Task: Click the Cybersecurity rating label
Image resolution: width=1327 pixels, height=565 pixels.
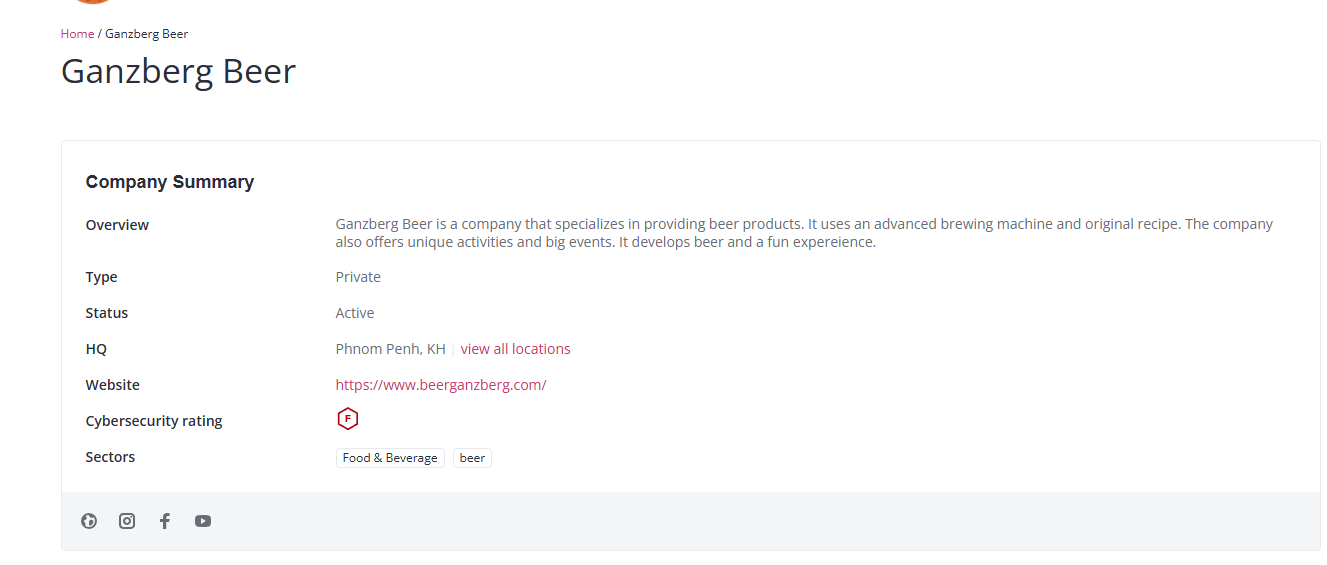Action: pos(154,421)
